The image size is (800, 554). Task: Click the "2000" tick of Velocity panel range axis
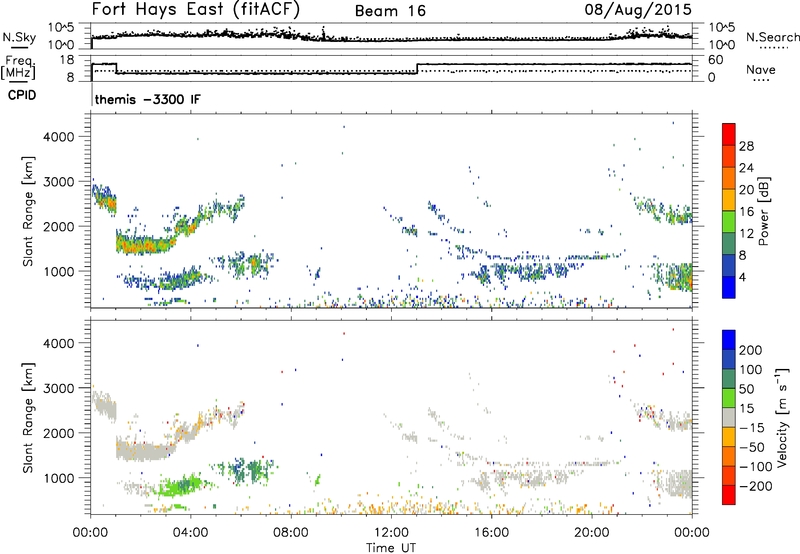tap(59, 433)
